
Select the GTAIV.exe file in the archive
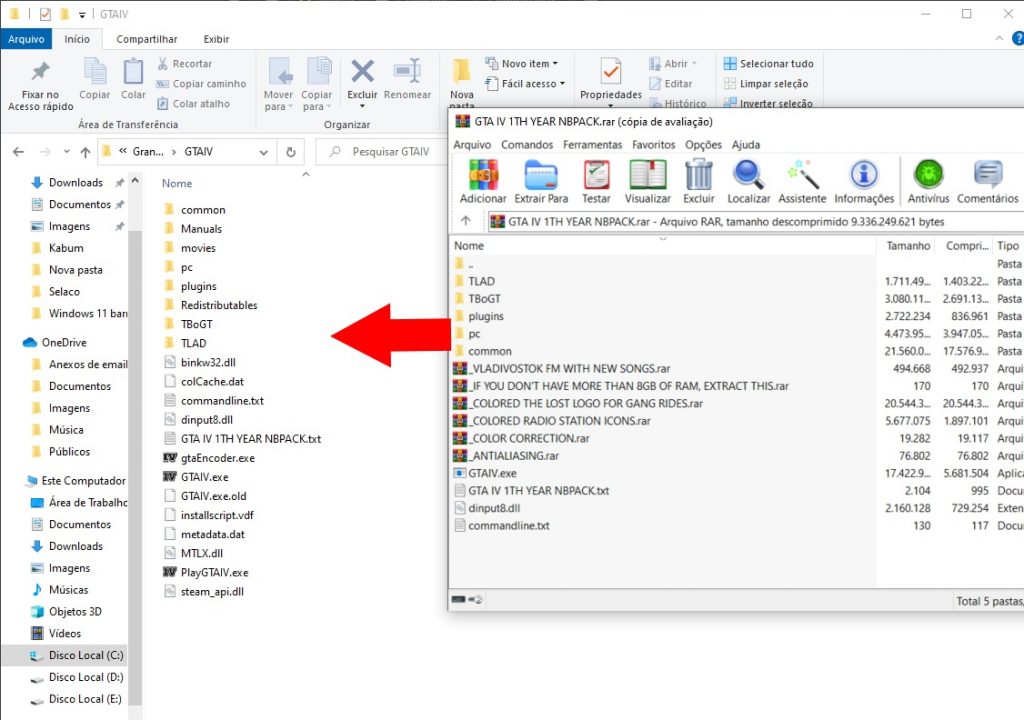(492, 473)
